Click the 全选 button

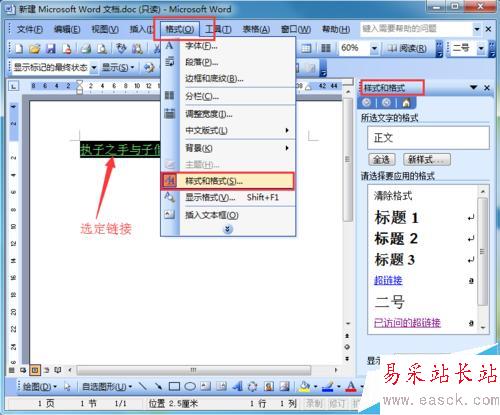pyautogui.click(x=382, y=159)
